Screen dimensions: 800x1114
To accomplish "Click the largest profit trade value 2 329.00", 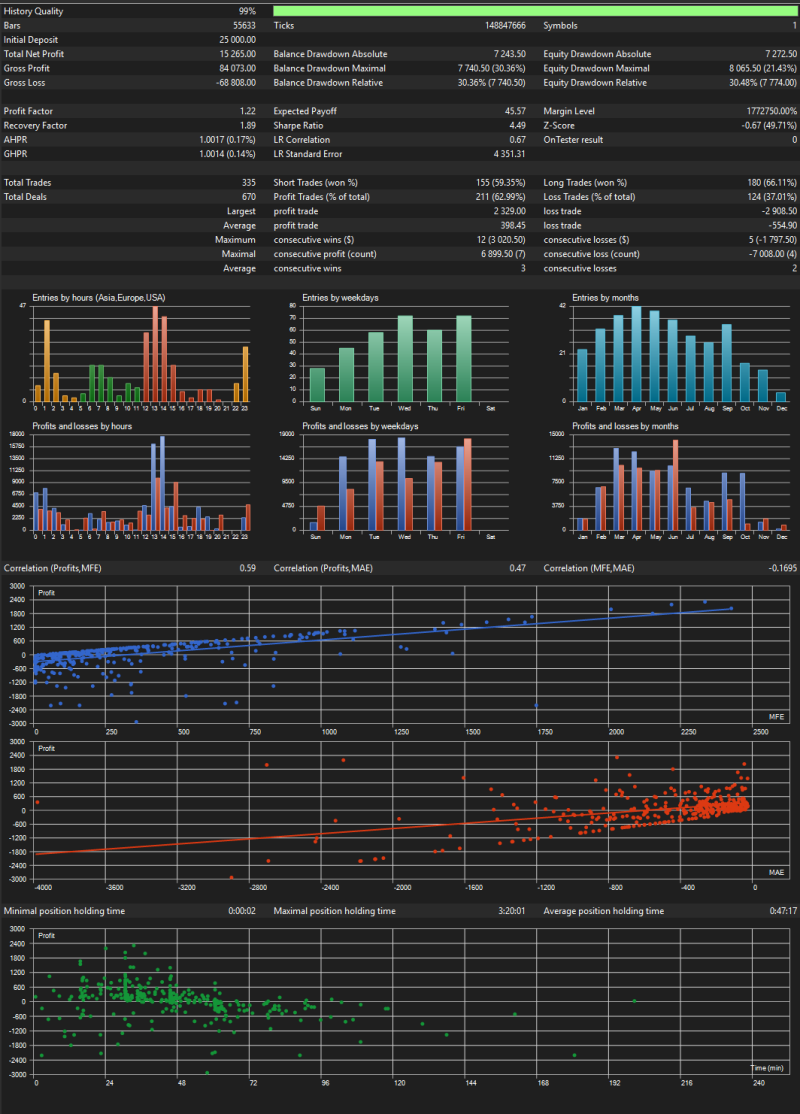I will tap(509, 211).
